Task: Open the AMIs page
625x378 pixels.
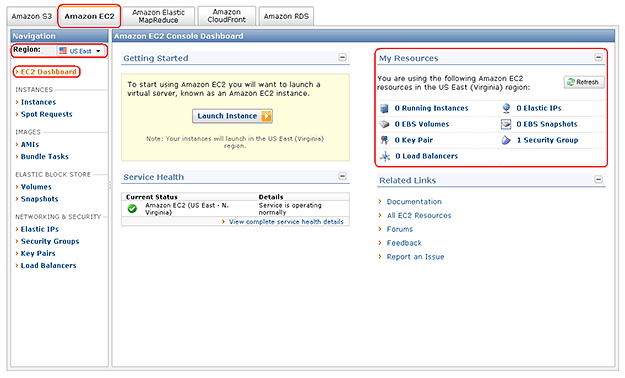Action: coord(30,144)
